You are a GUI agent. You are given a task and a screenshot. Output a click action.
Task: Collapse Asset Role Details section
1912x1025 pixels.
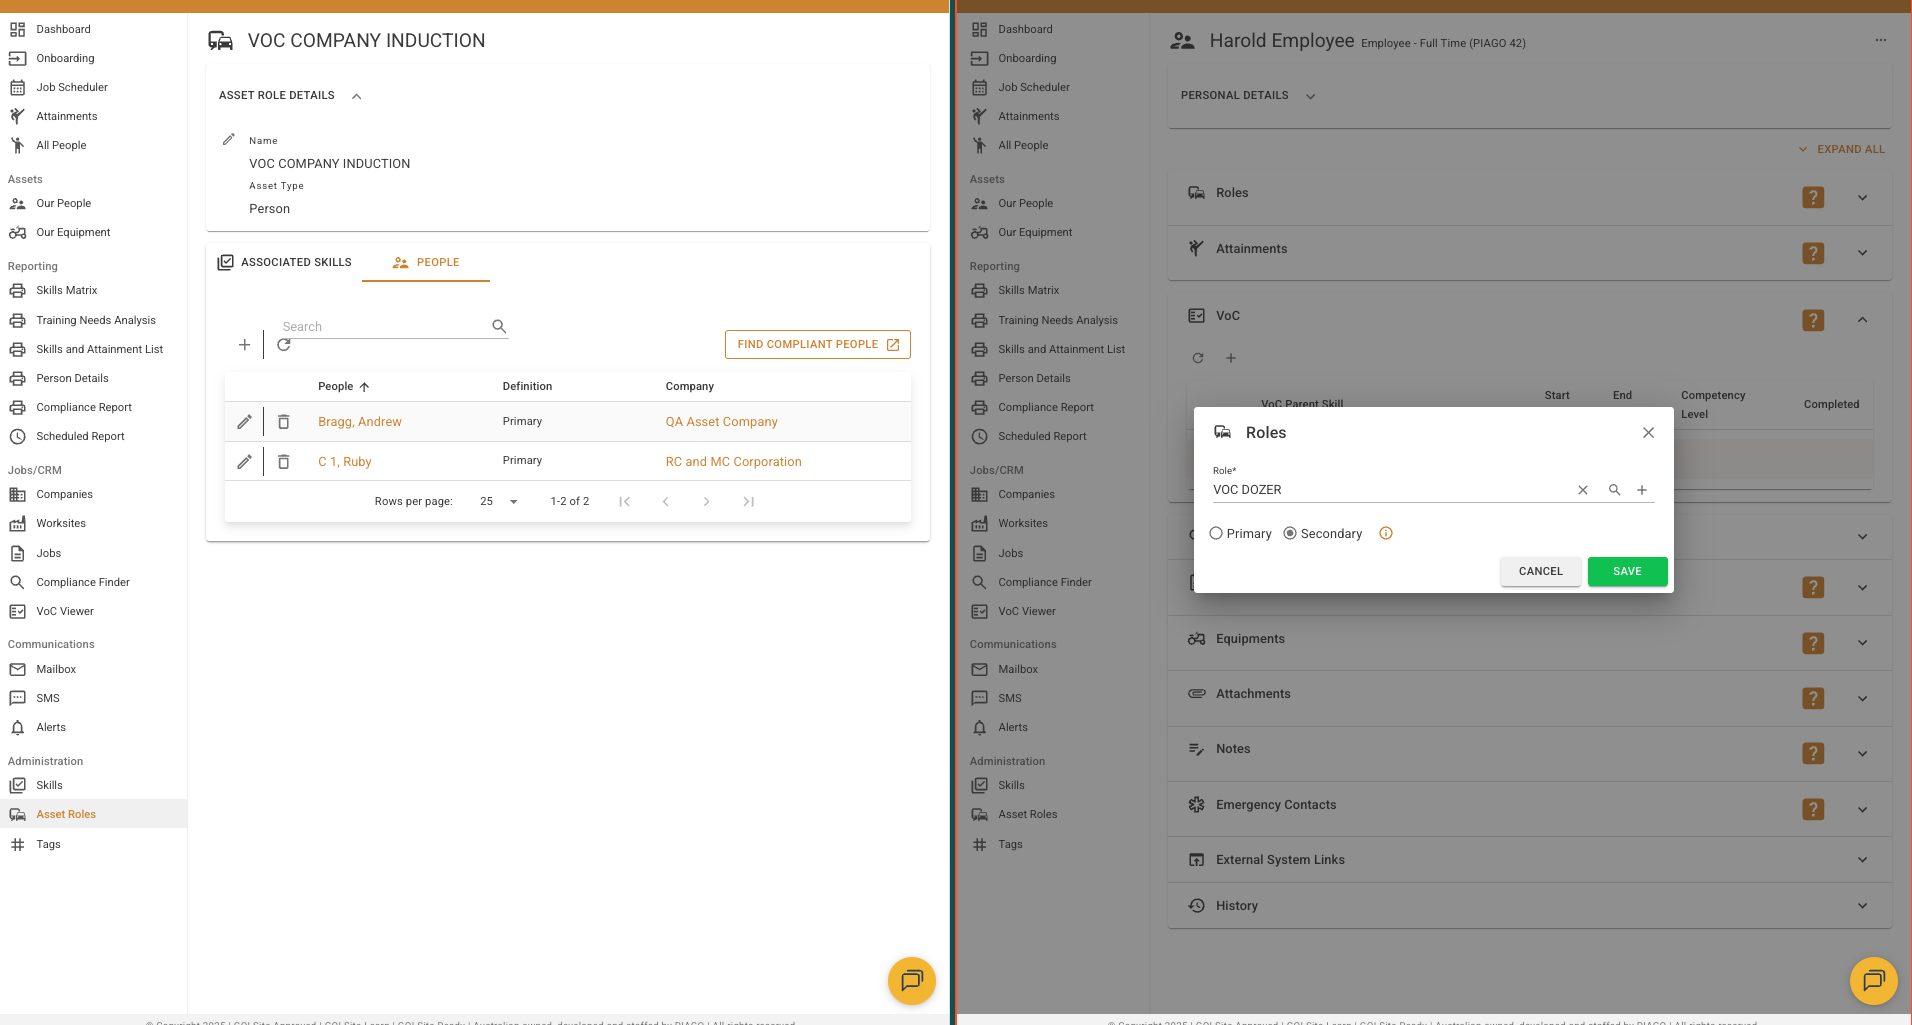pyautogui.click(x=357, y=96)
